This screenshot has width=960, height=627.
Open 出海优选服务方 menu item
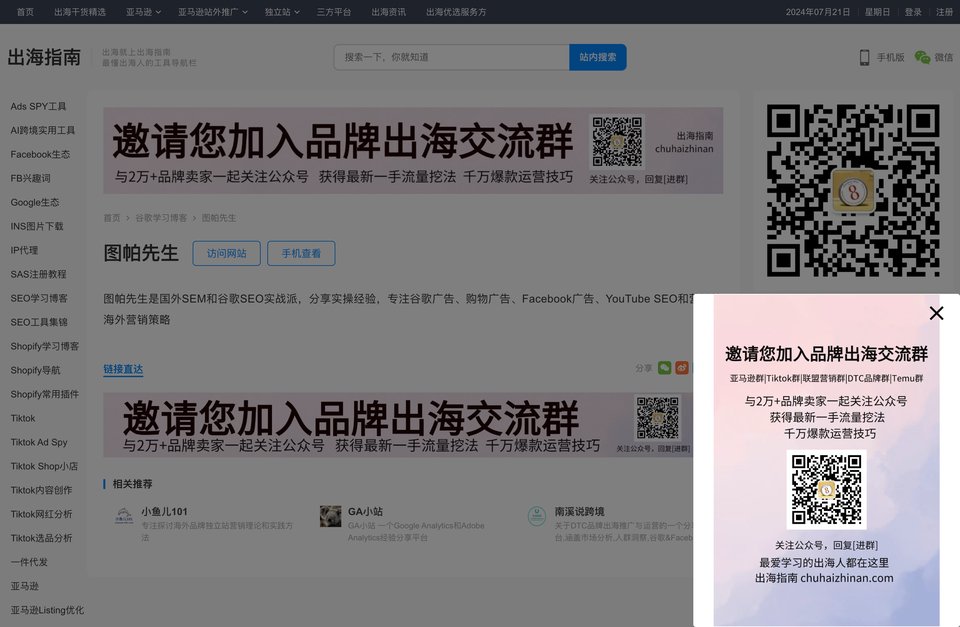coord(456,12)
